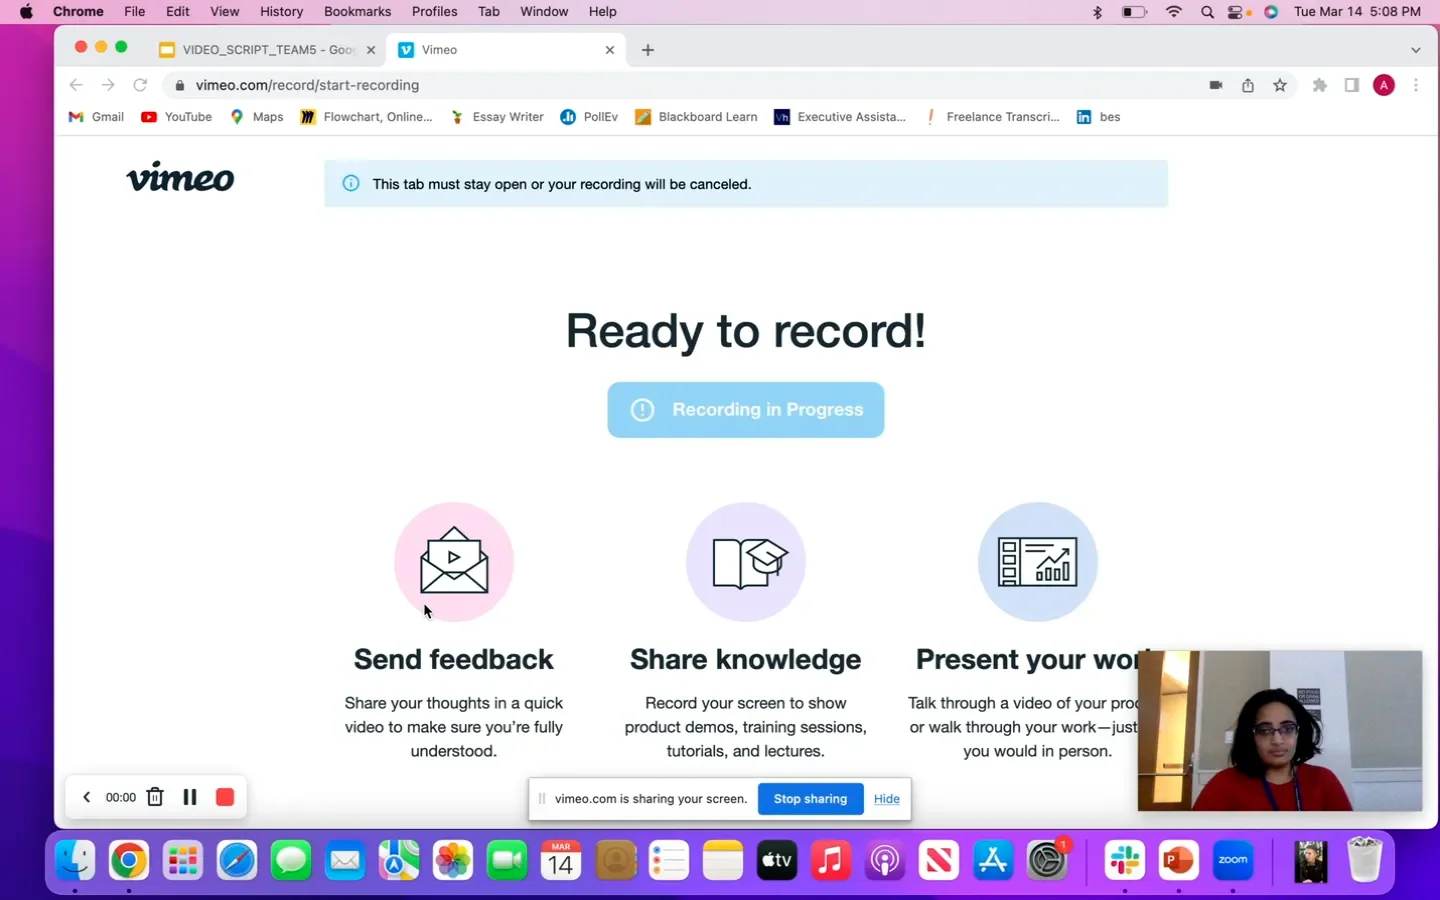The image size is (1440, 900).
Task: Open the Profiles menu
Action: pyautogui.click(x=434, y=12)
